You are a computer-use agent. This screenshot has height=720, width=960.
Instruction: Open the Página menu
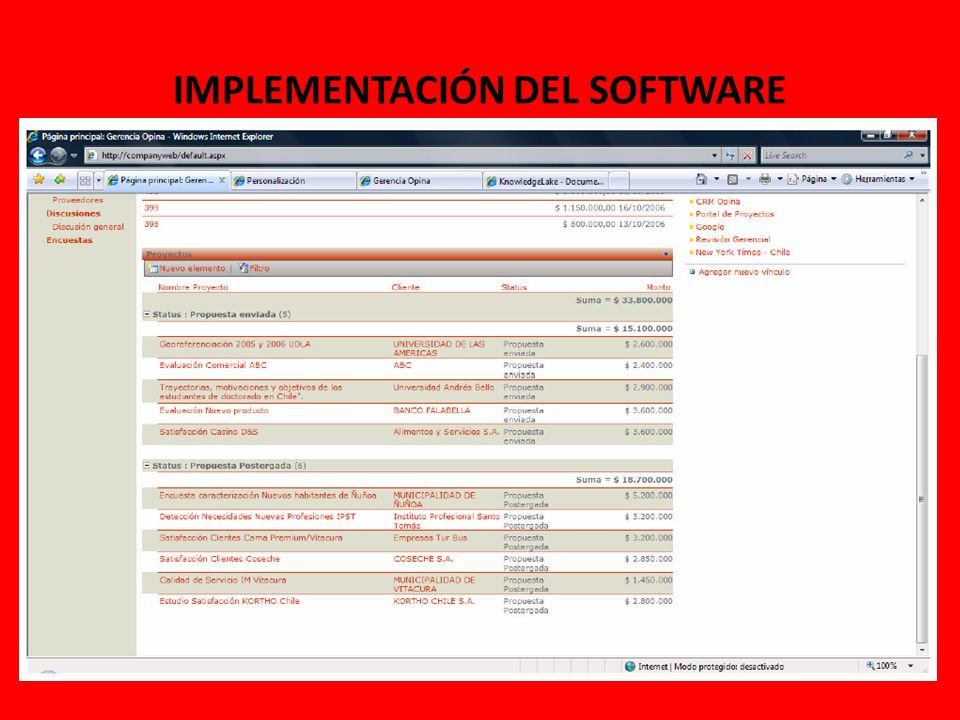pyautogui.click(x=812, y=179)
